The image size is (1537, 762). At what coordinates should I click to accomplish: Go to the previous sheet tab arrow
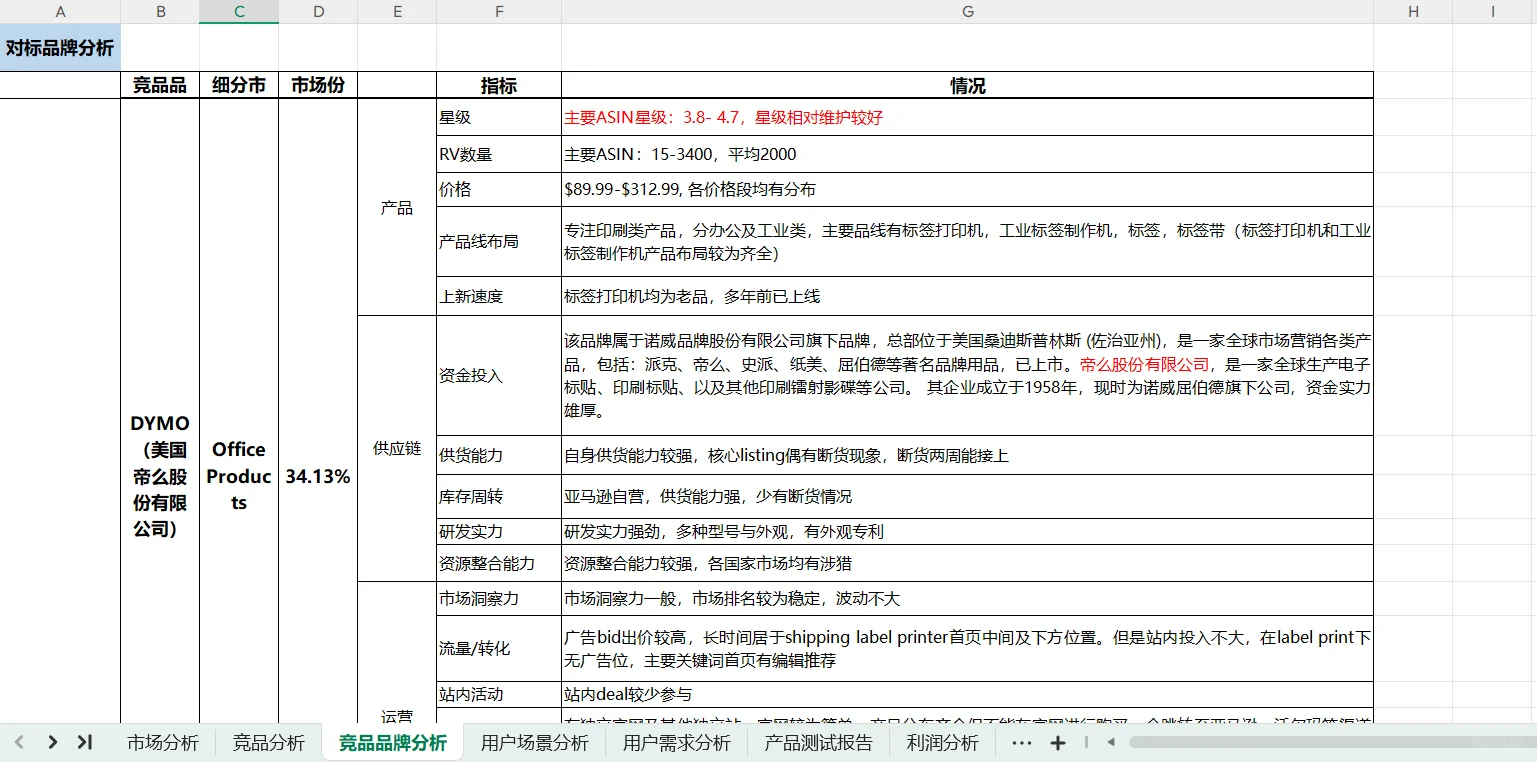(19, 743)
